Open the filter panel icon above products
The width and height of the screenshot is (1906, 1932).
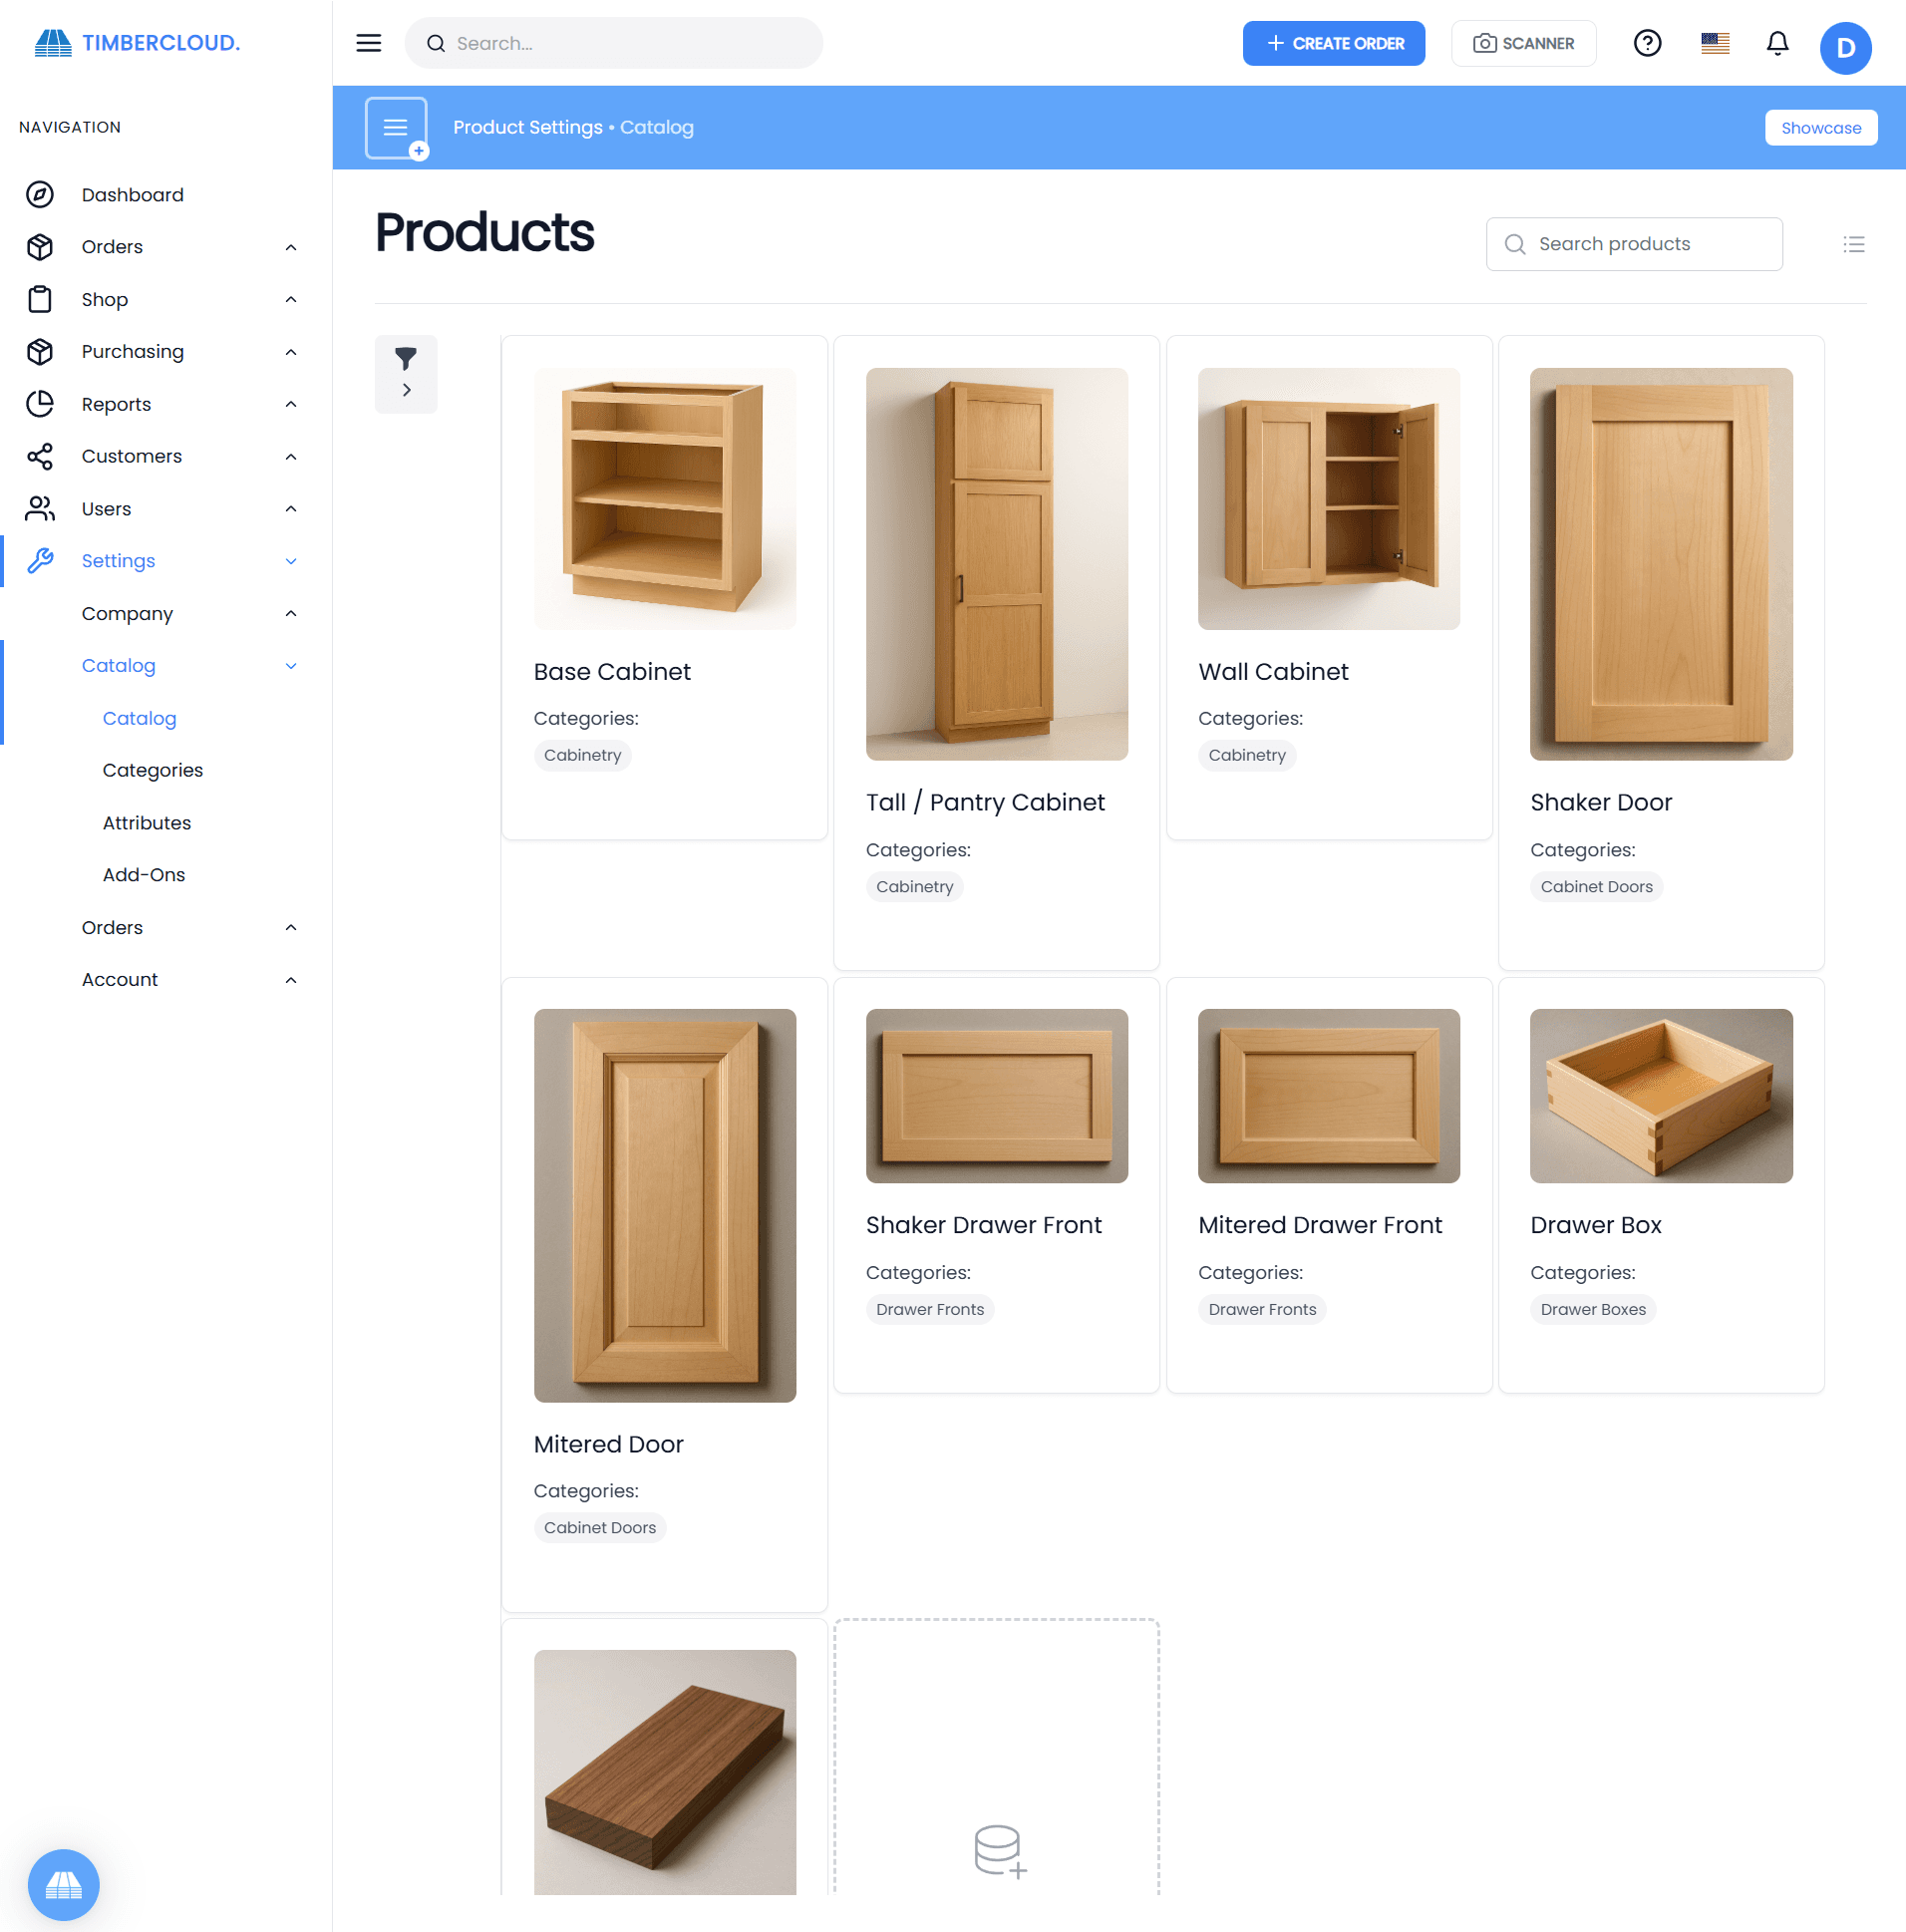(x=406, y=358)
